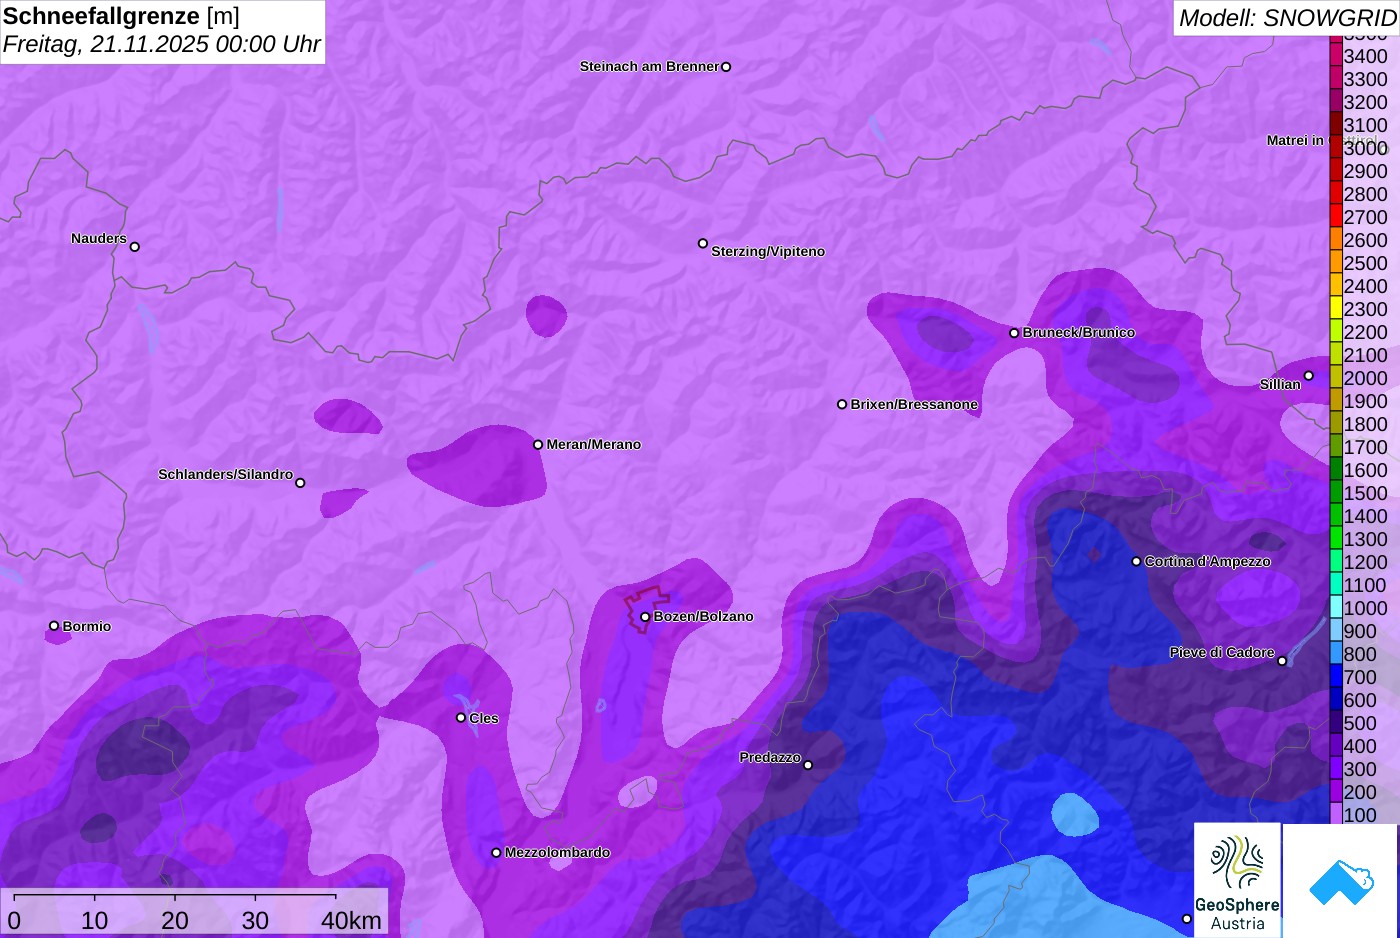Pick the legend color swatch beside 1500

coord(1336,493)
